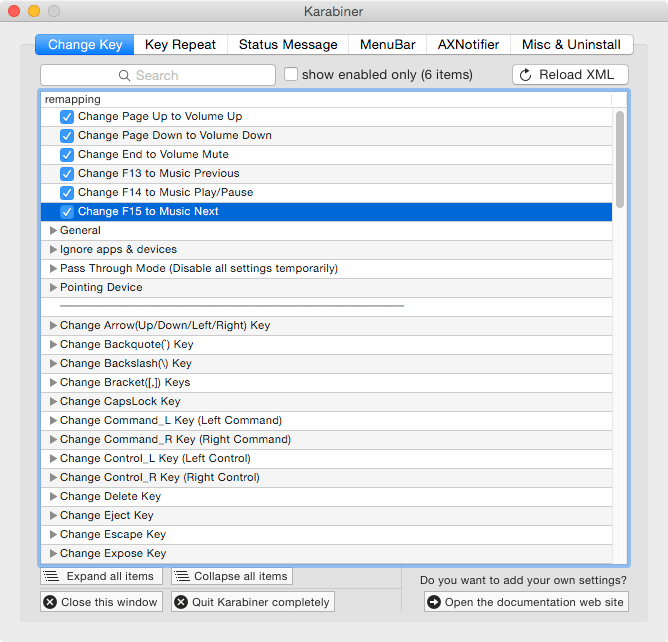
Task: Expand Change Control_R Key (Right Control)
Action: click(x=53, y=478)
